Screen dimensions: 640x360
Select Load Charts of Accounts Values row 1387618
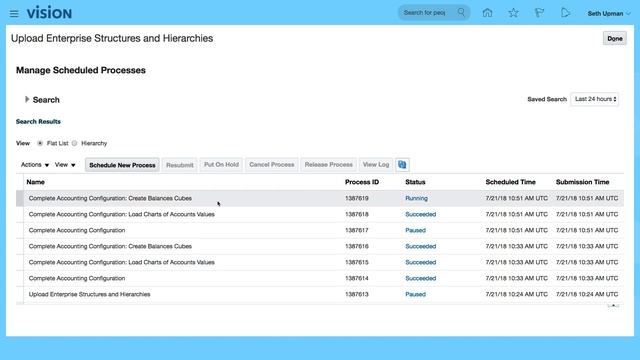[x=320, y=214]
